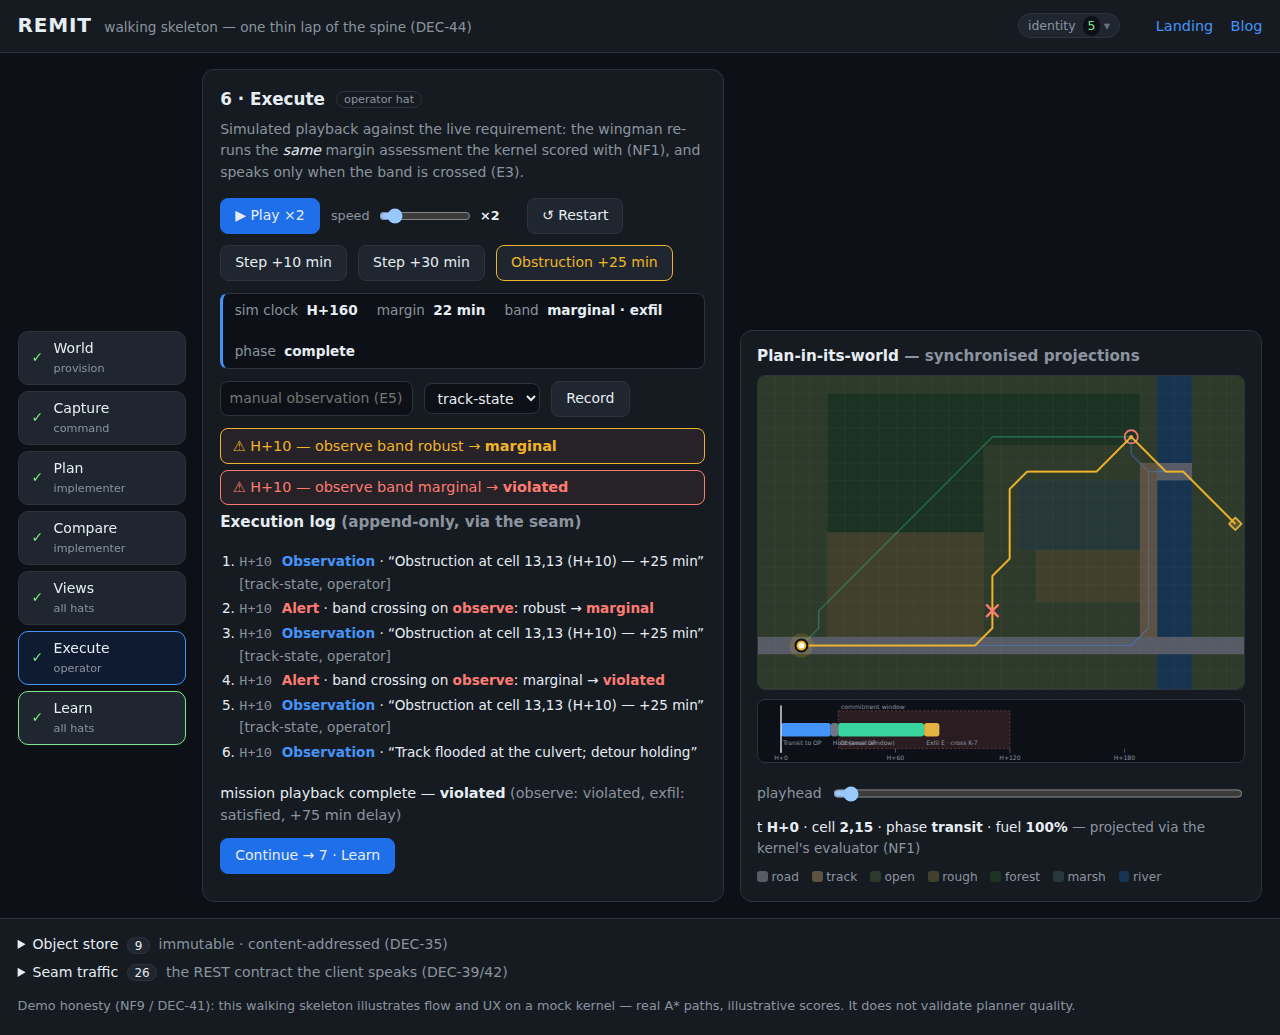Image resolution: width=1280 pixels, height=1035 pixels.
Task: Open the World provision step
Action: point(102,358)
